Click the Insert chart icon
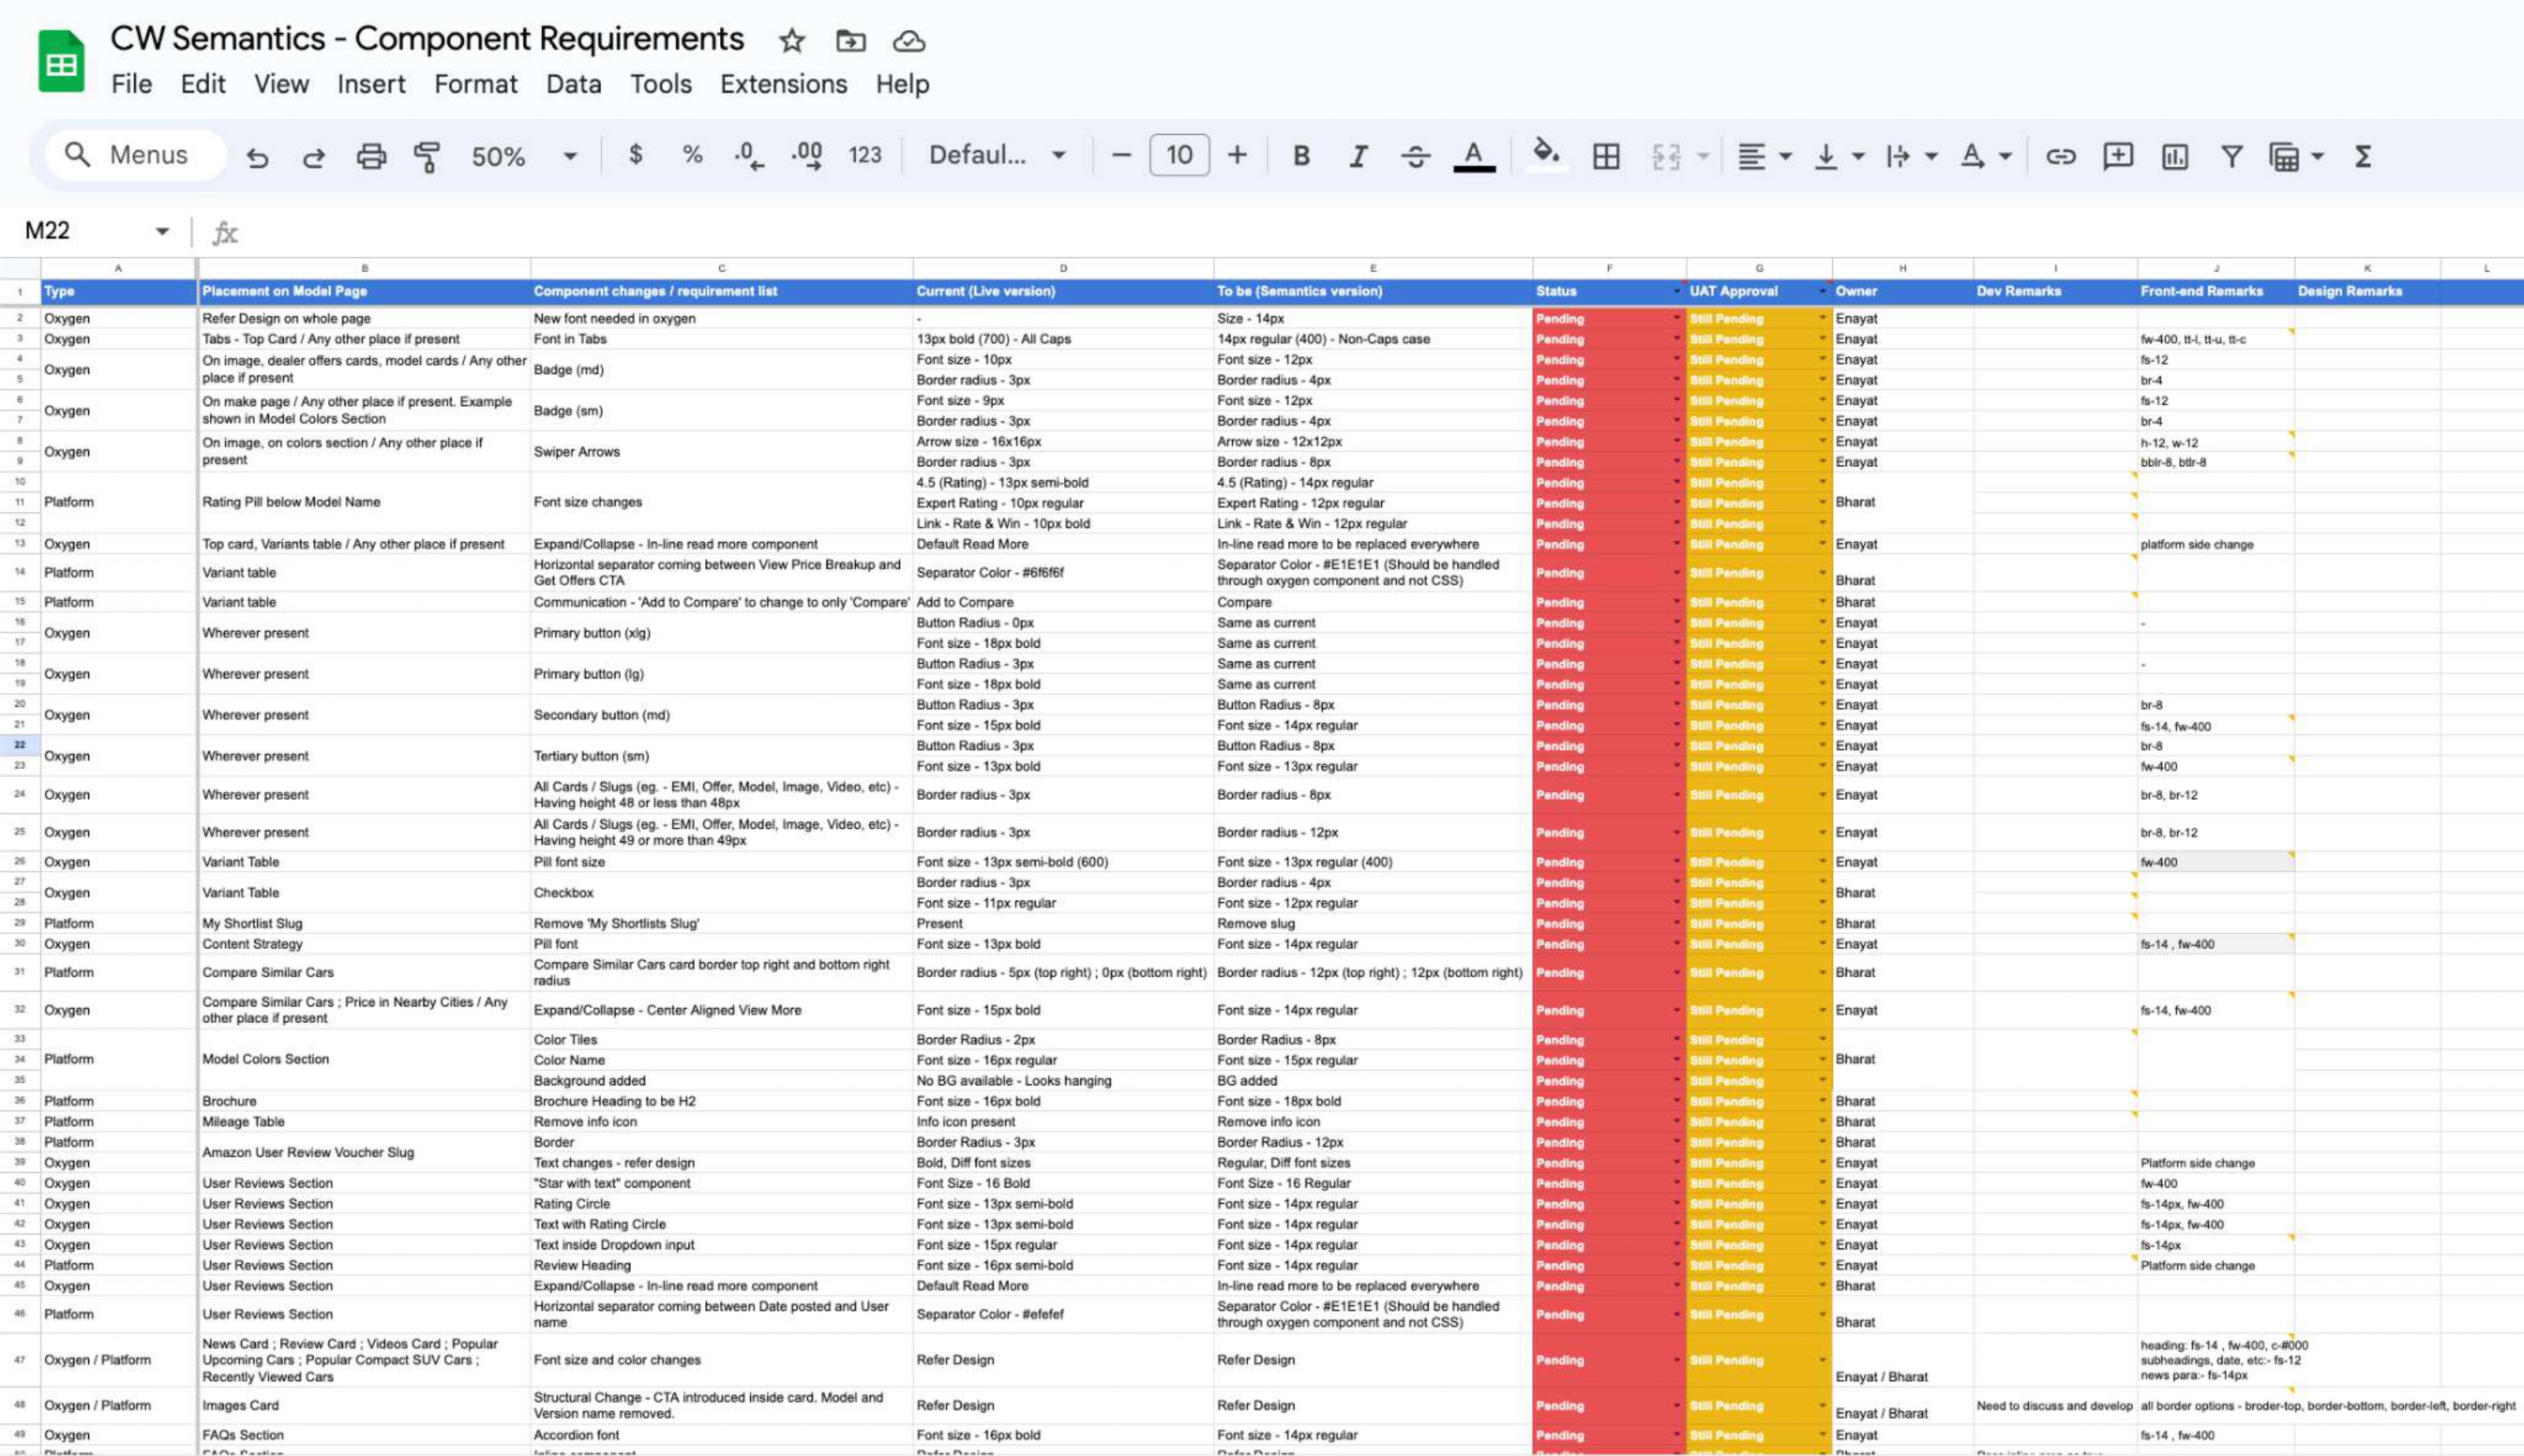The image size is (2524, 1456). coord(2175,156)
